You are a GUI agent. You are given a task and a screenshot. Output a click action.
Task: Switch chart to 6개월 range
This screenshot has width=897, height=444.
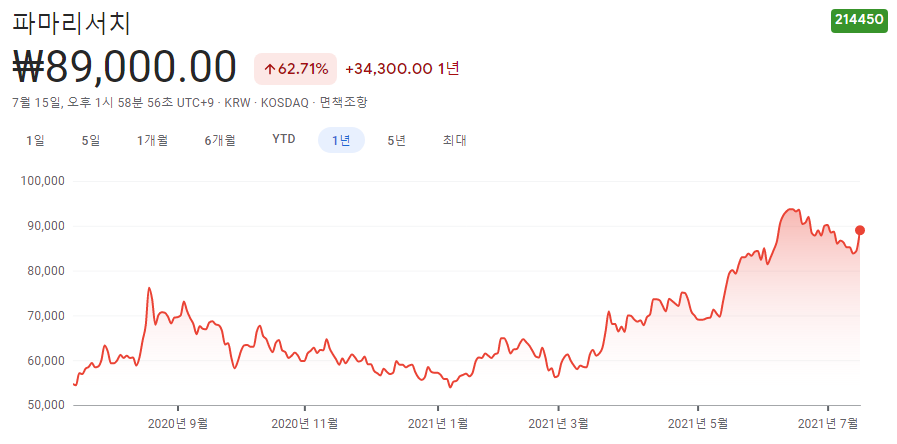click(220, 140)
